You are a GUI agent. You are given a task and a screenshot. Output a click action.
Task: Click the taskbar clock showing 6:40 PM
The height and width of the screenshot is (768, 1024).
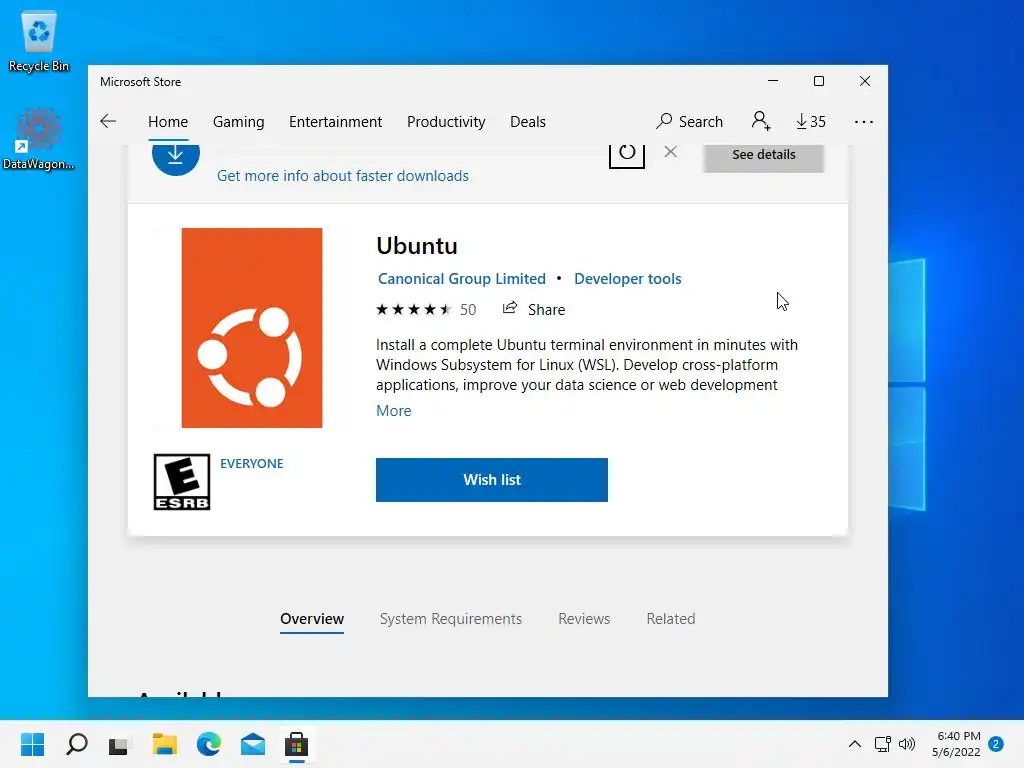click(x=956, y=744)
